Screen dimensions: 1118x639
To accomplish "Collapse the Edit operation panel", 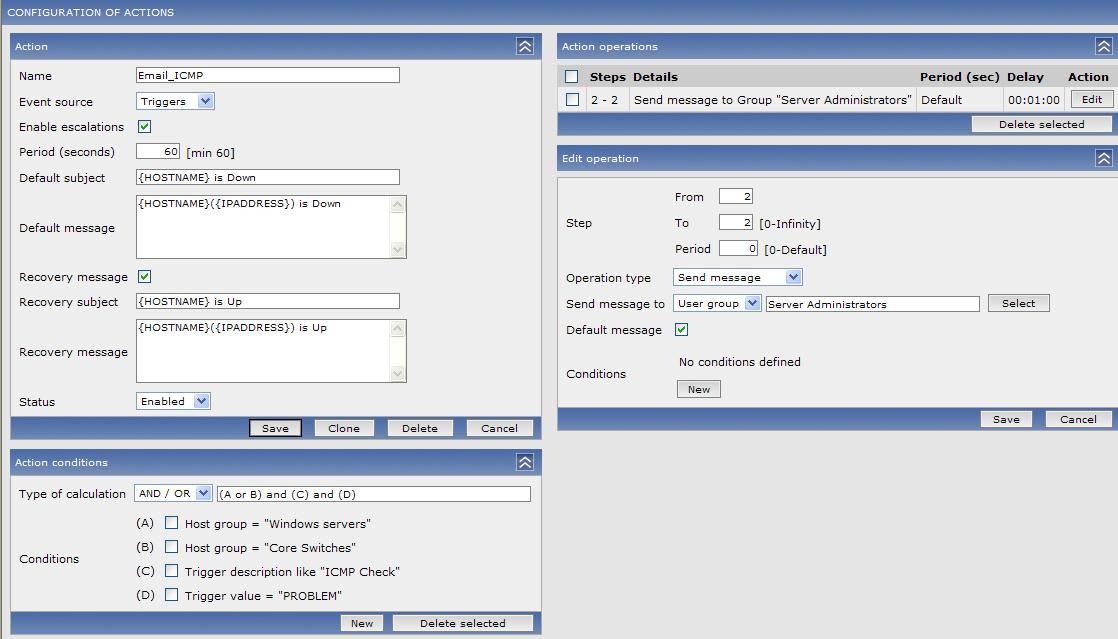I will 1103,158.
